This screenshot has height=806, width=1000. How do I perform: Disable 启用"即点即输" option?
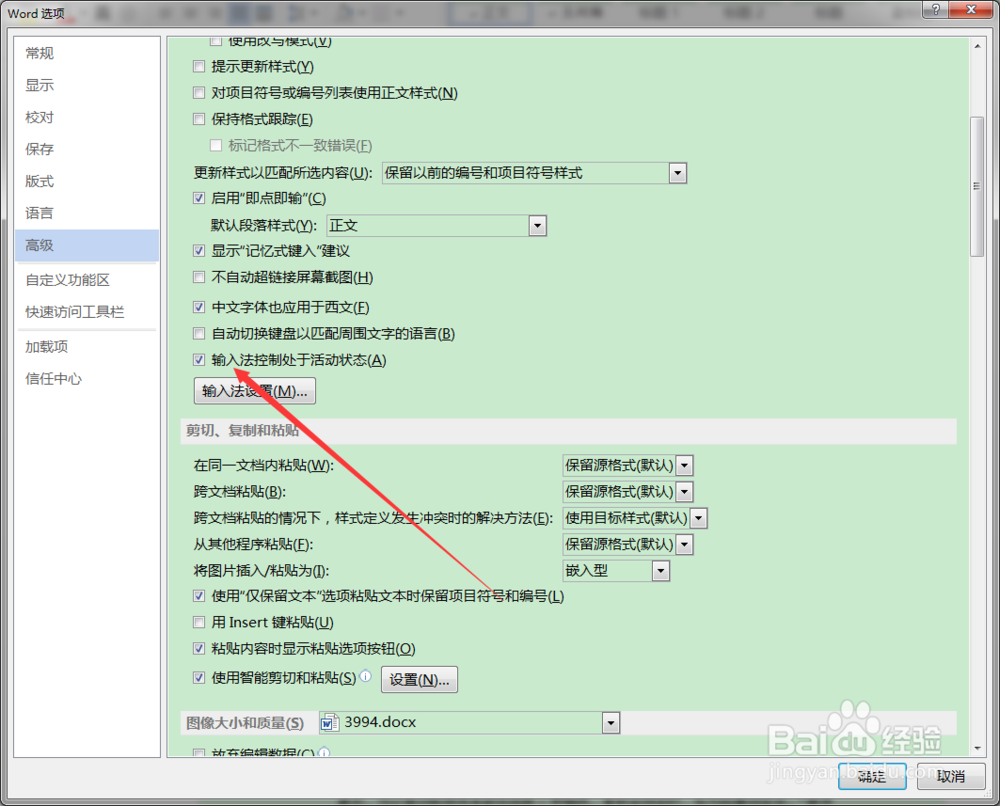(x=198, y=198)
